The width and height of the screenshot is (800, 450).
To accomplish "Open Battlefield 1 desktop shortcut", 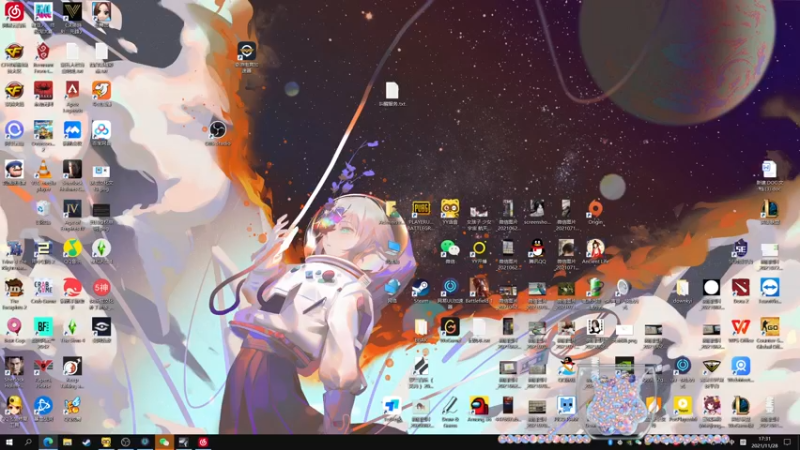I will 479,288.
